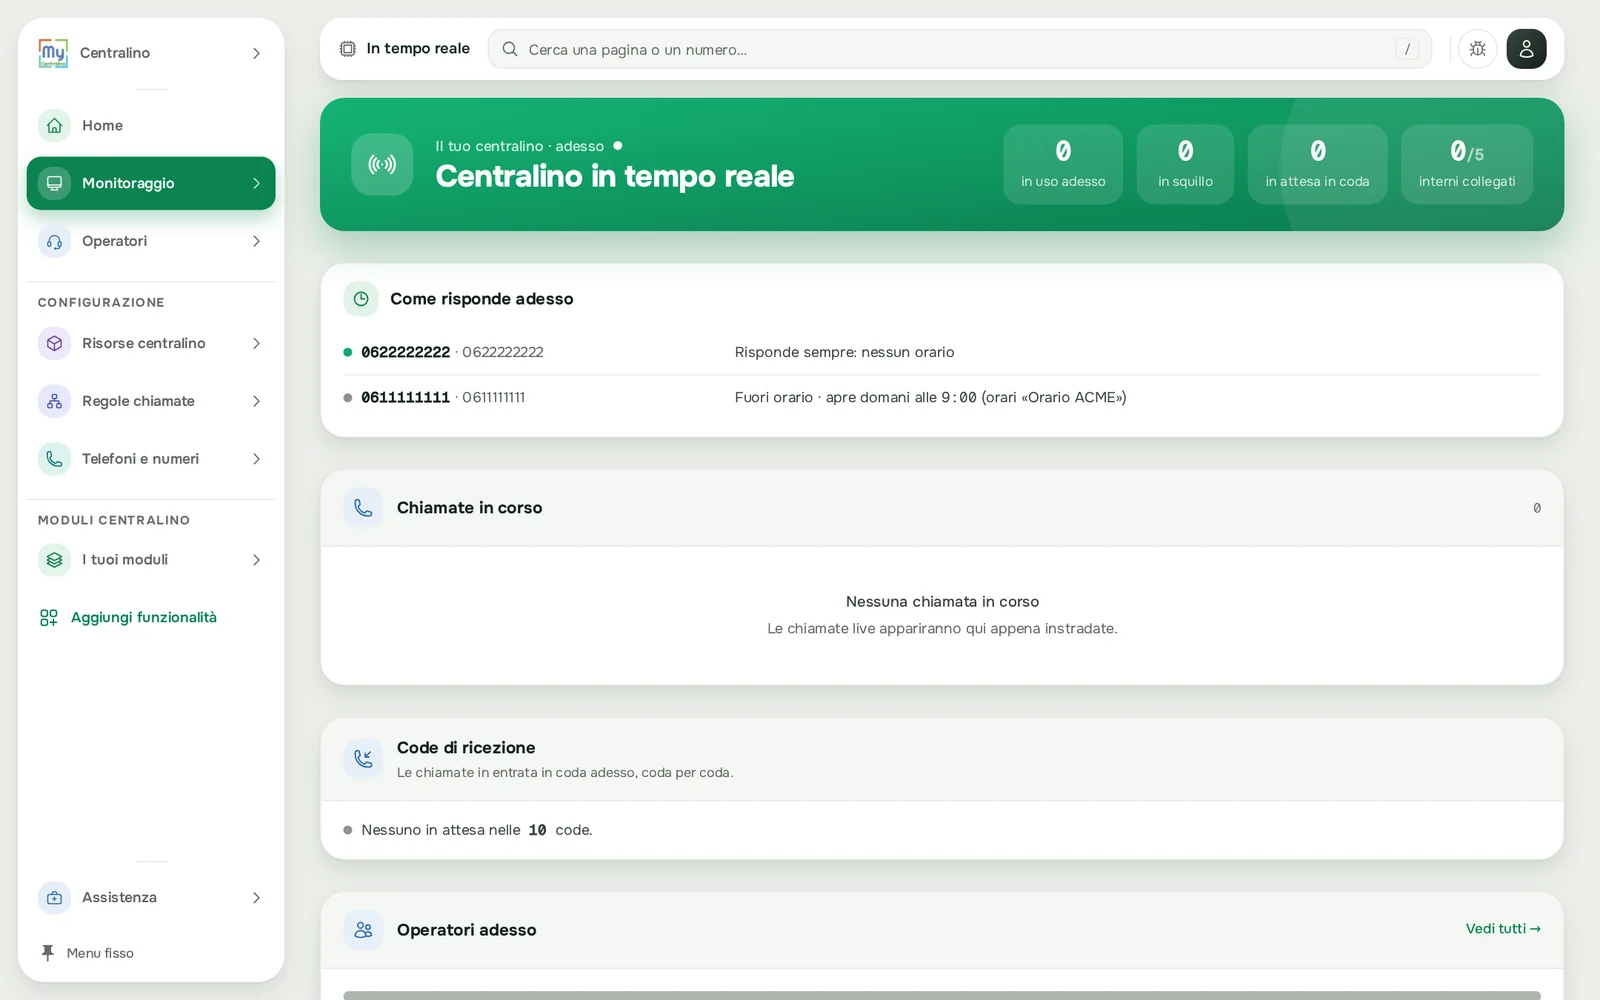Click number 0611111111 row
This screenshot has width=1600, height=1000.
[942, 397]
